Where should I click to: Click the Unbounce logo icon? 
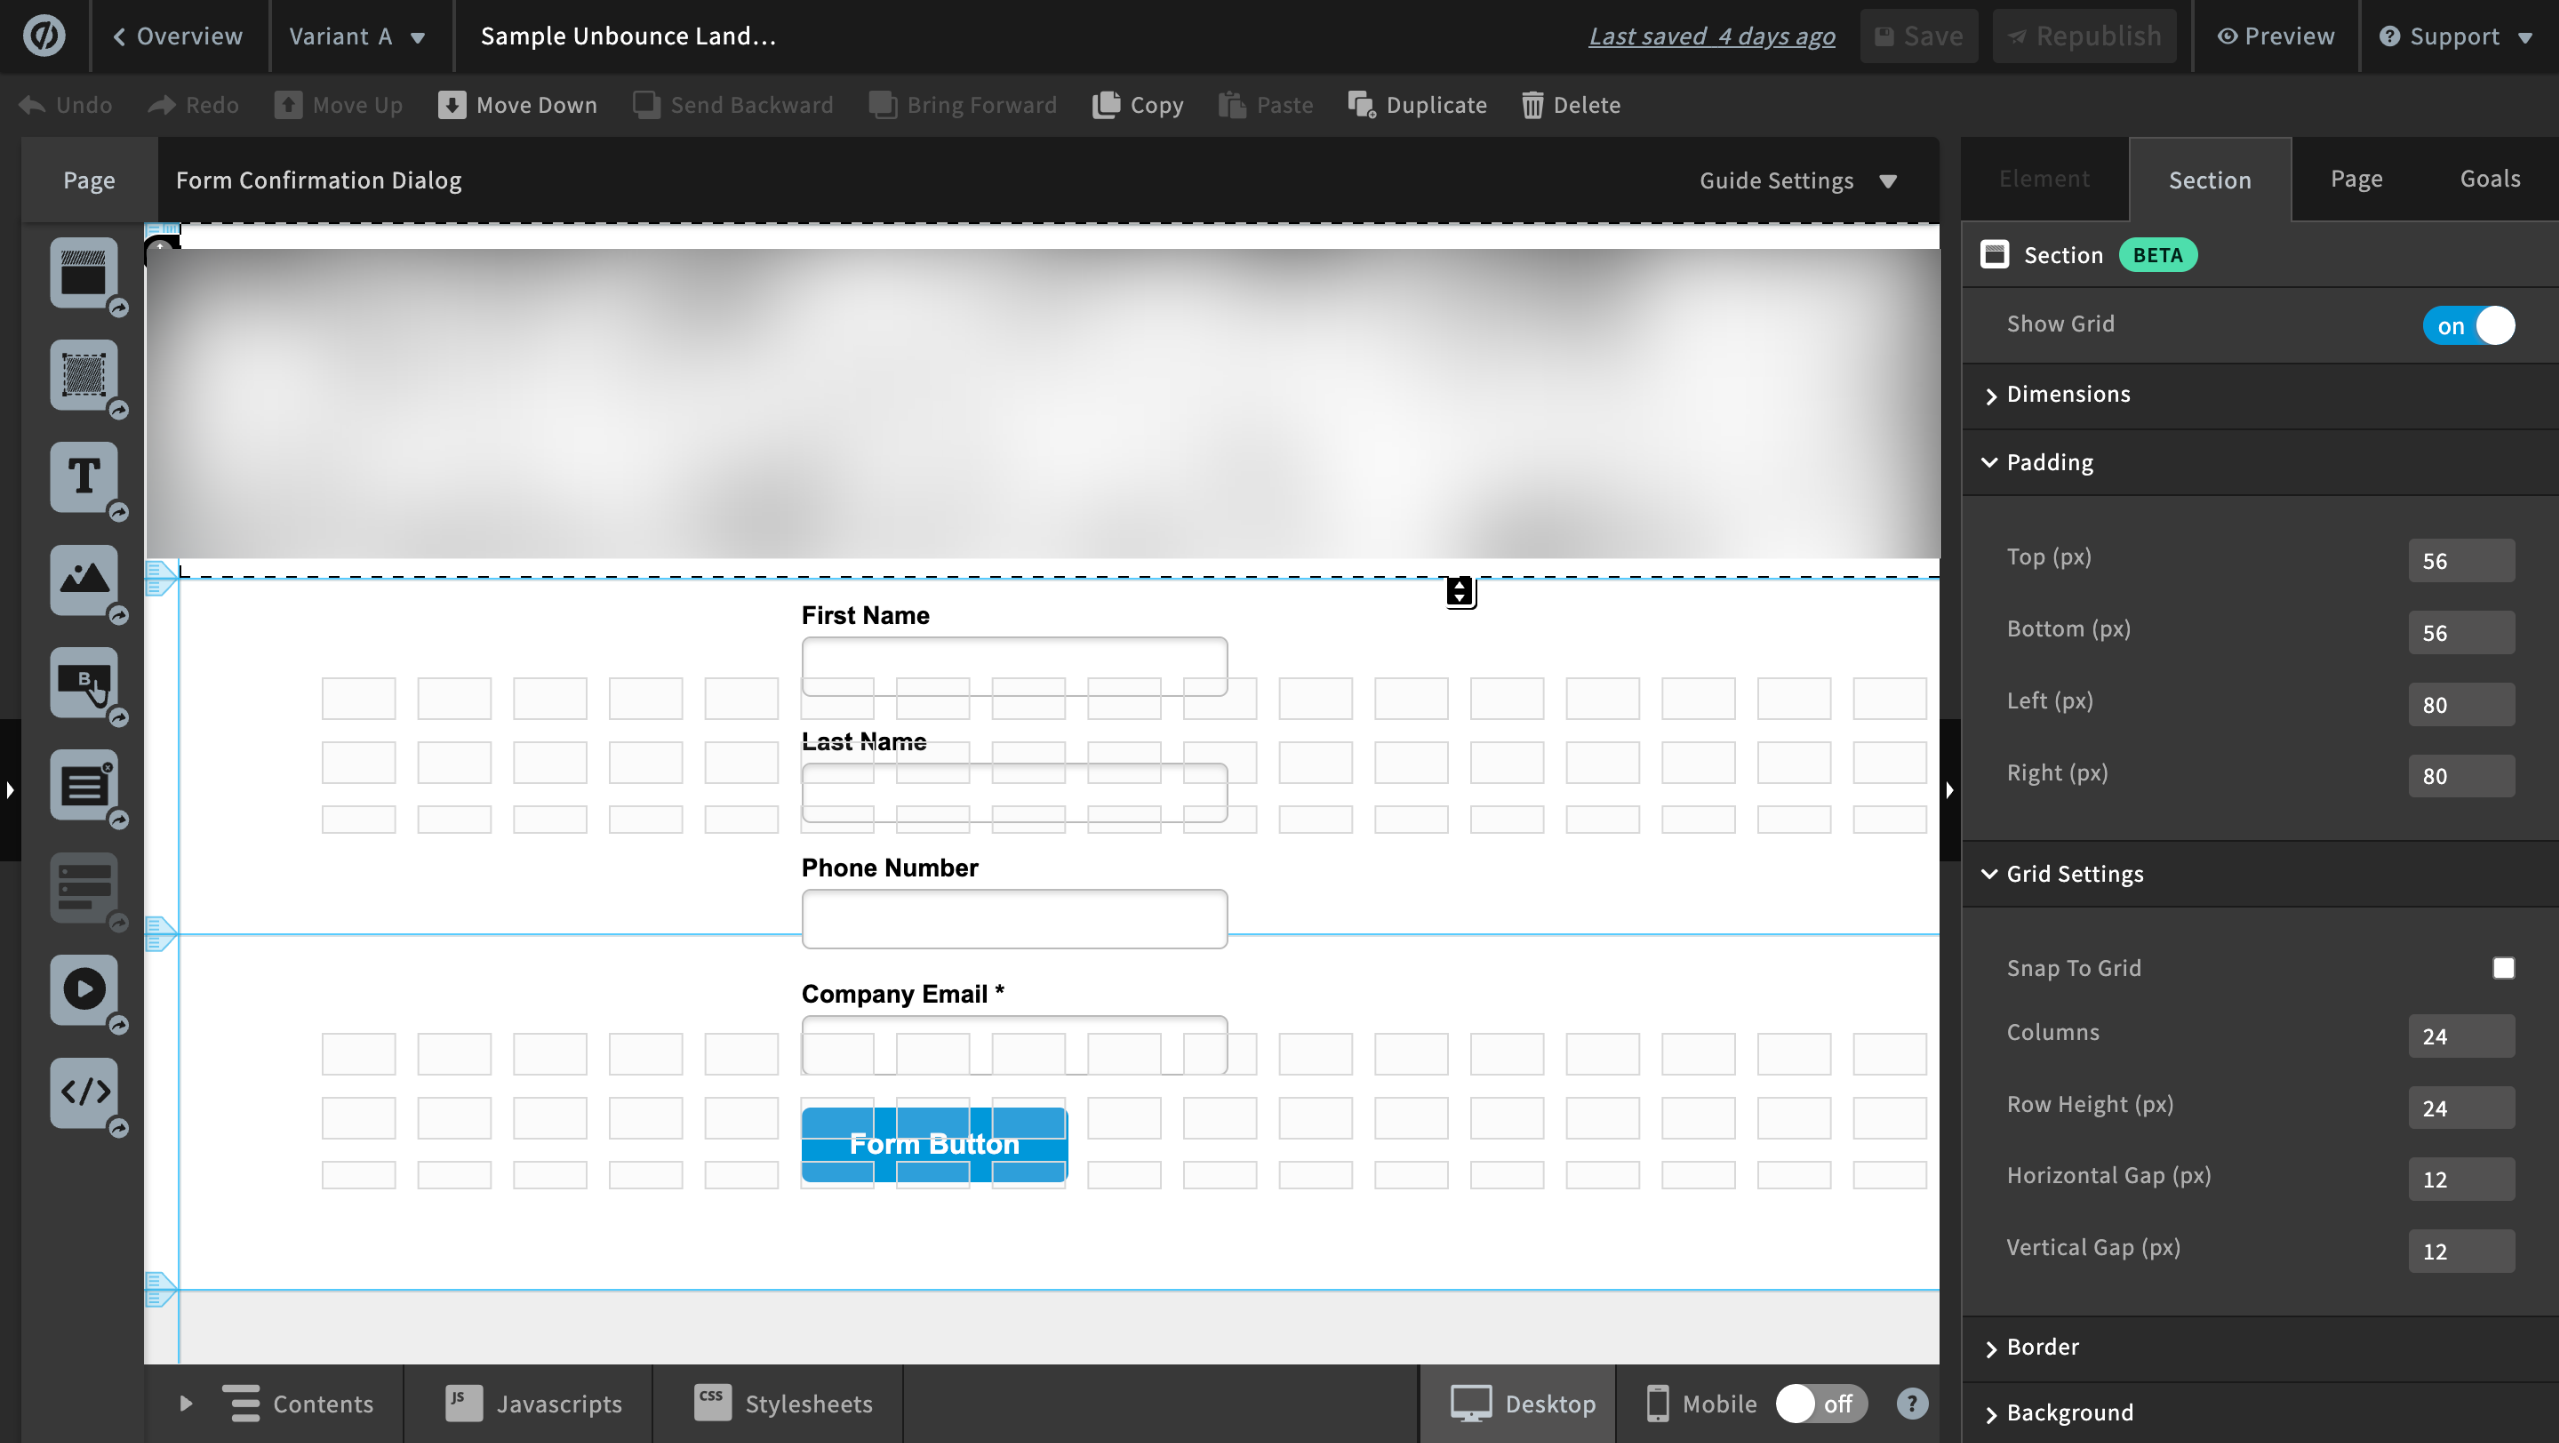click(x=44, y=36)
